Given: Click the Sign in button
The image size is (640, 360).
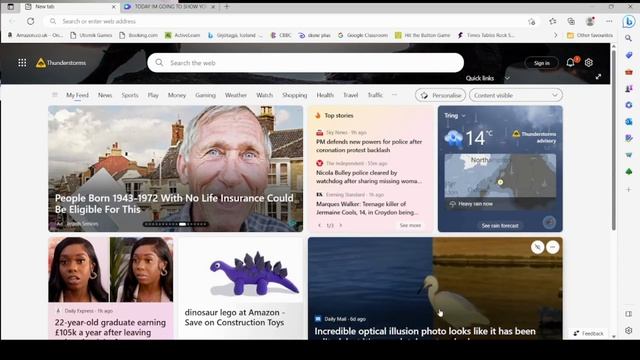Looking at the screenshot, I should [x=542, y=63].
